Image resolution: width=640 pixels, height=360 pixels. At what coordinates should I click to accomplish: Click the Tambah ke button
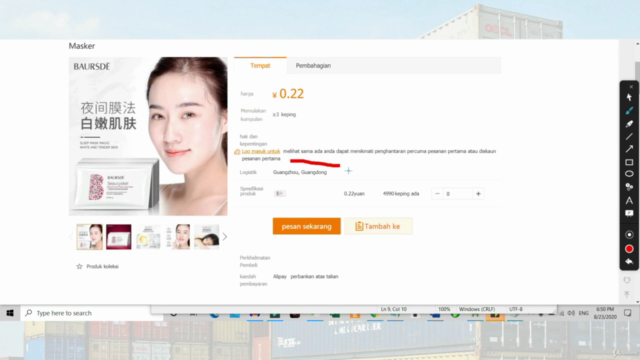[x=378, y=226]
